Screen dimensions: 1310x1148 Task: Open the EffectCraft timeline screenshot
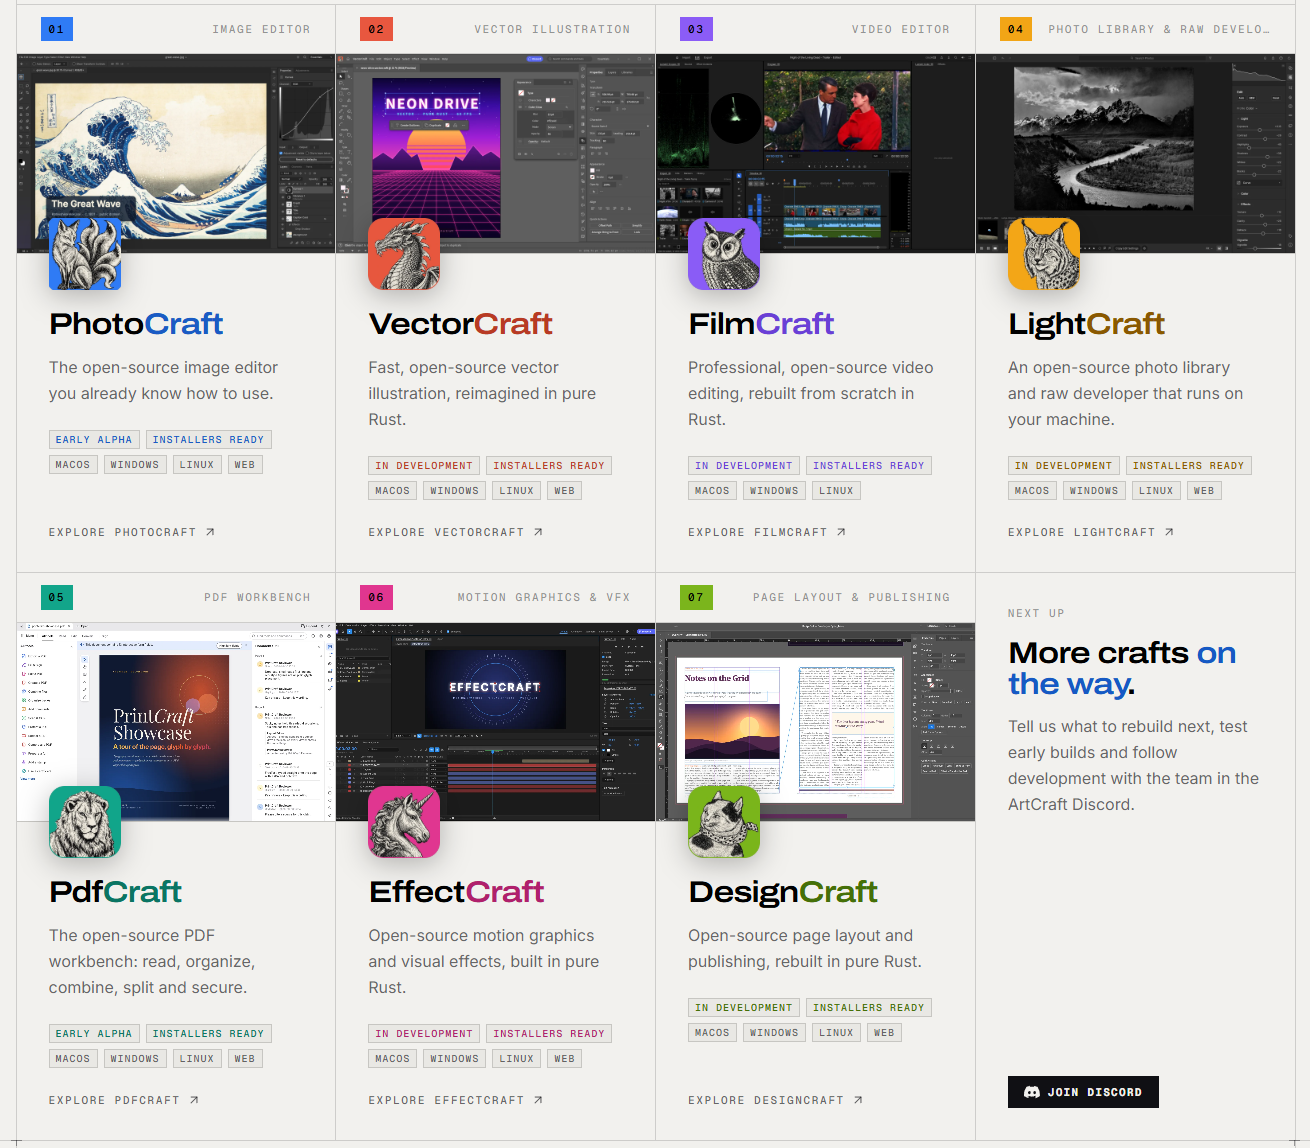495,722
